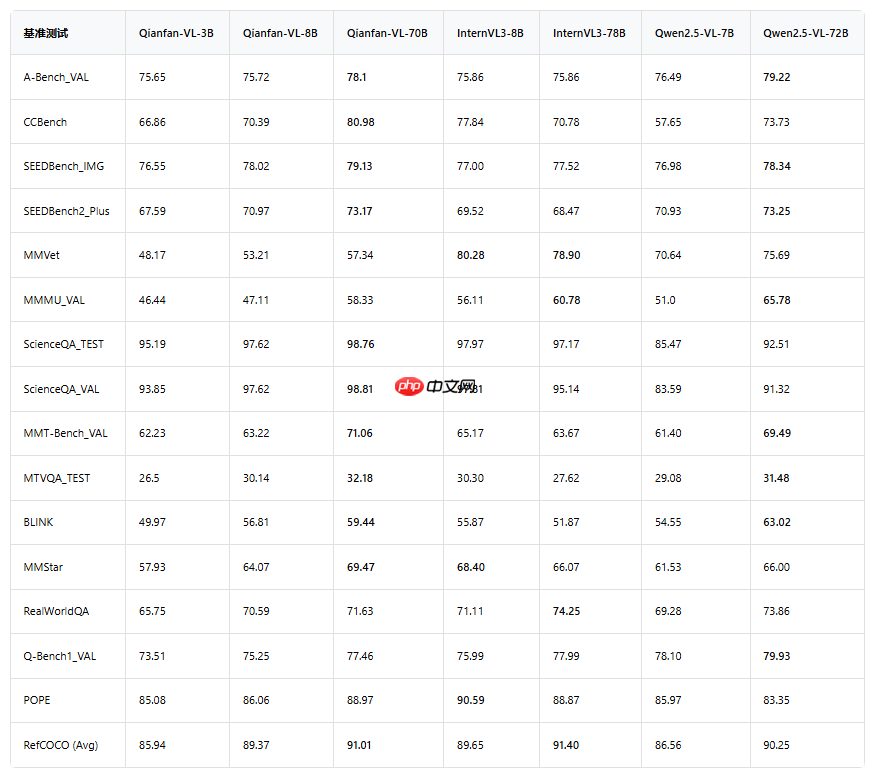The height and width of the screenshot is (774, 870).
Task: Select the Qwen2.5-VL-72B column header
Action: 806,33
